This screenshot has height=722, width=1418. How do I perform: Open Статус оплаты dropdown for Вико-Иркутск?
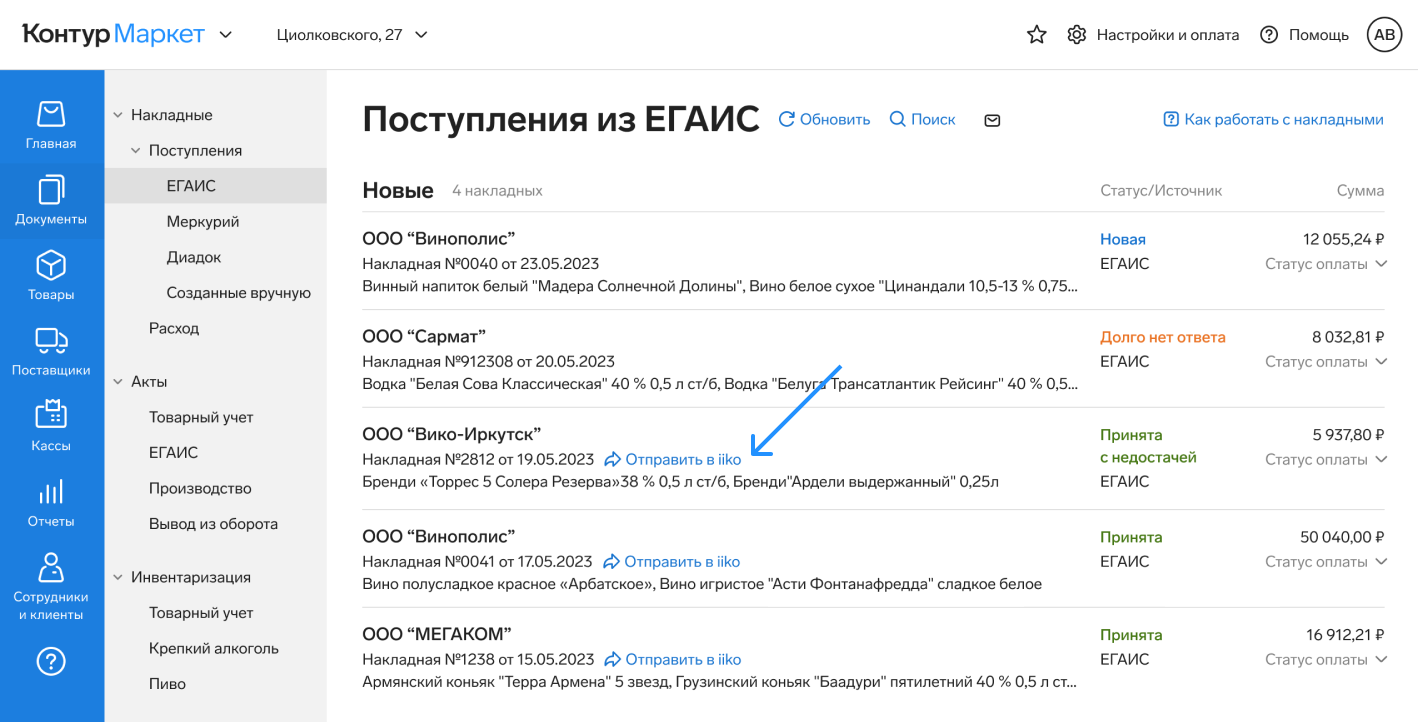pyautogui.click(x=1326, y=460)
